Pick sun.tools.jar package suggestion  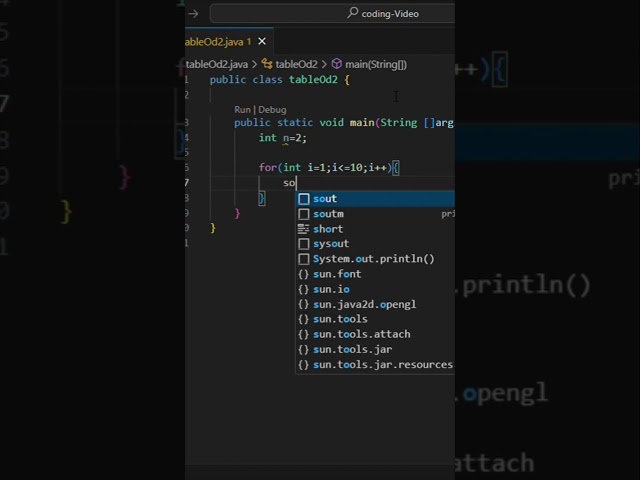click(x=375, y=349)
